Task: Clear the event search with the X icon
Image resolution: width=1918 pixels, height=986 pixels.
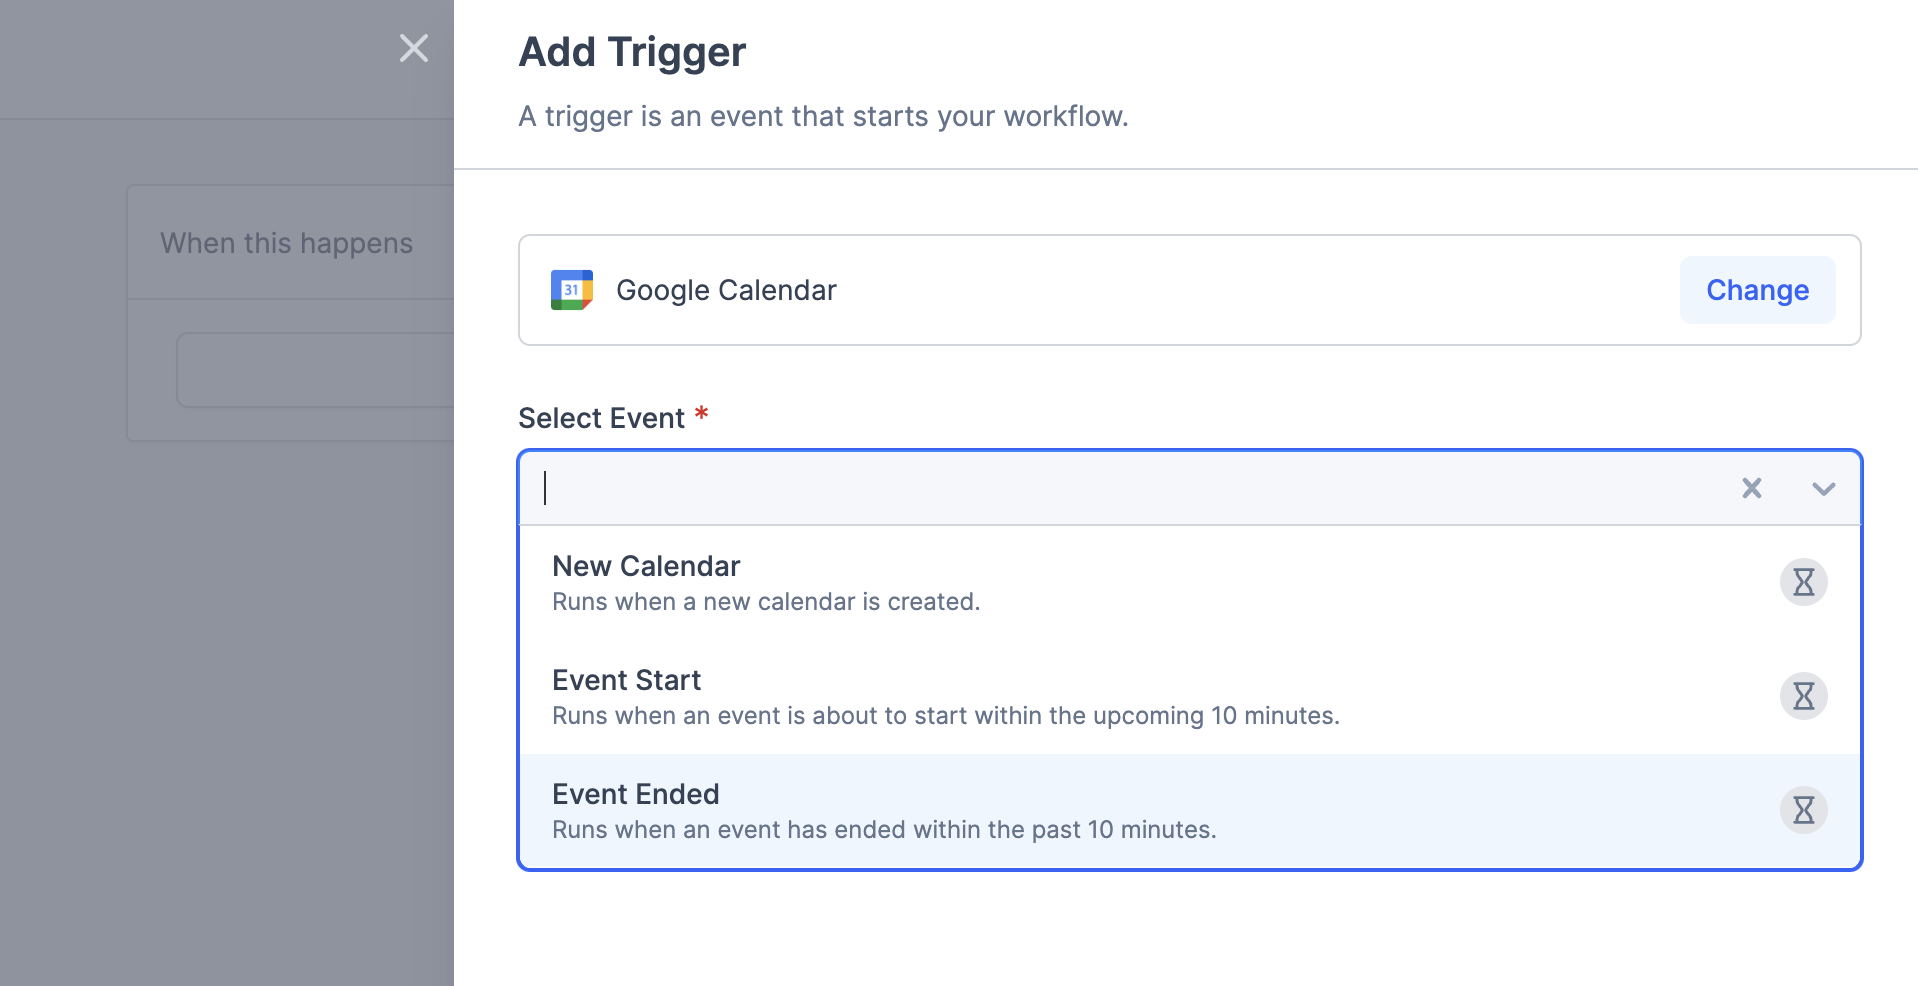Action: pos(1752,489)
